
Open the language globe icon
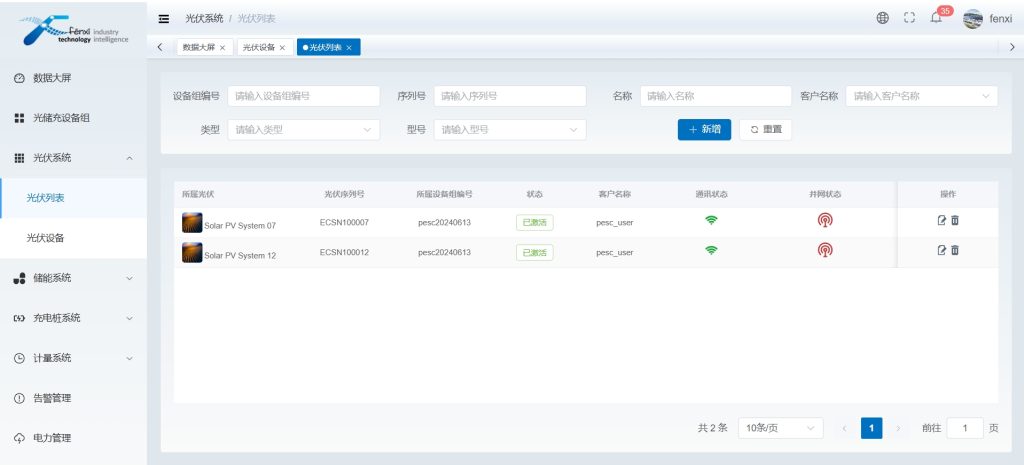pyautogui.click(x=883, y=18)
